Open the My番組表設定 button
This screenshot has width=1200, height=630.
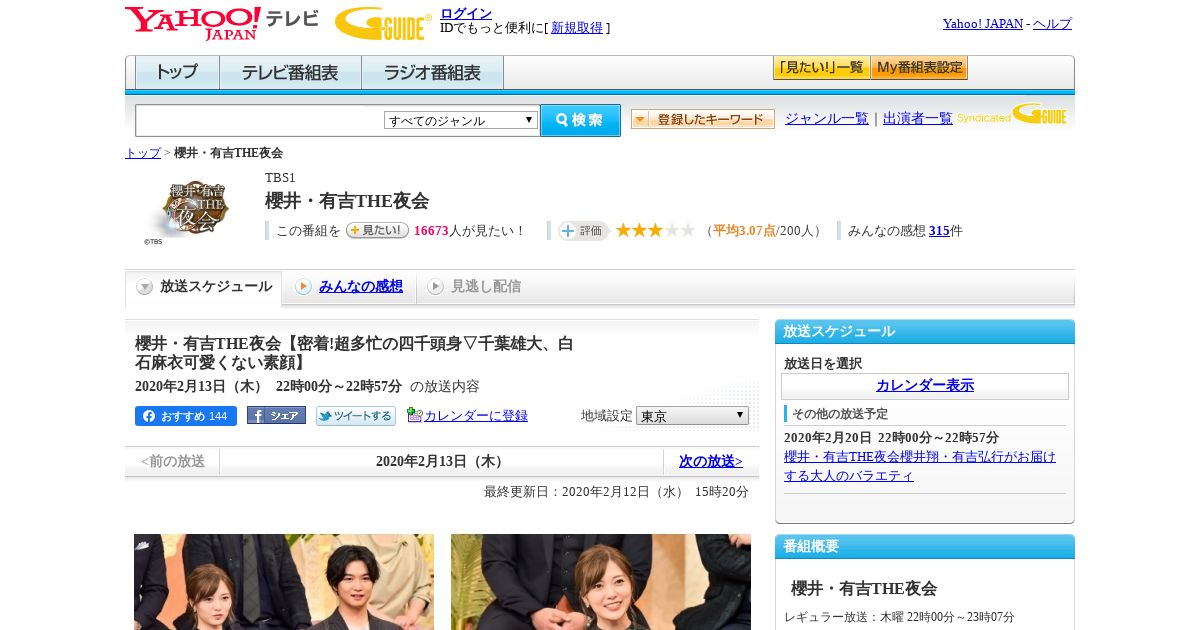919,68
